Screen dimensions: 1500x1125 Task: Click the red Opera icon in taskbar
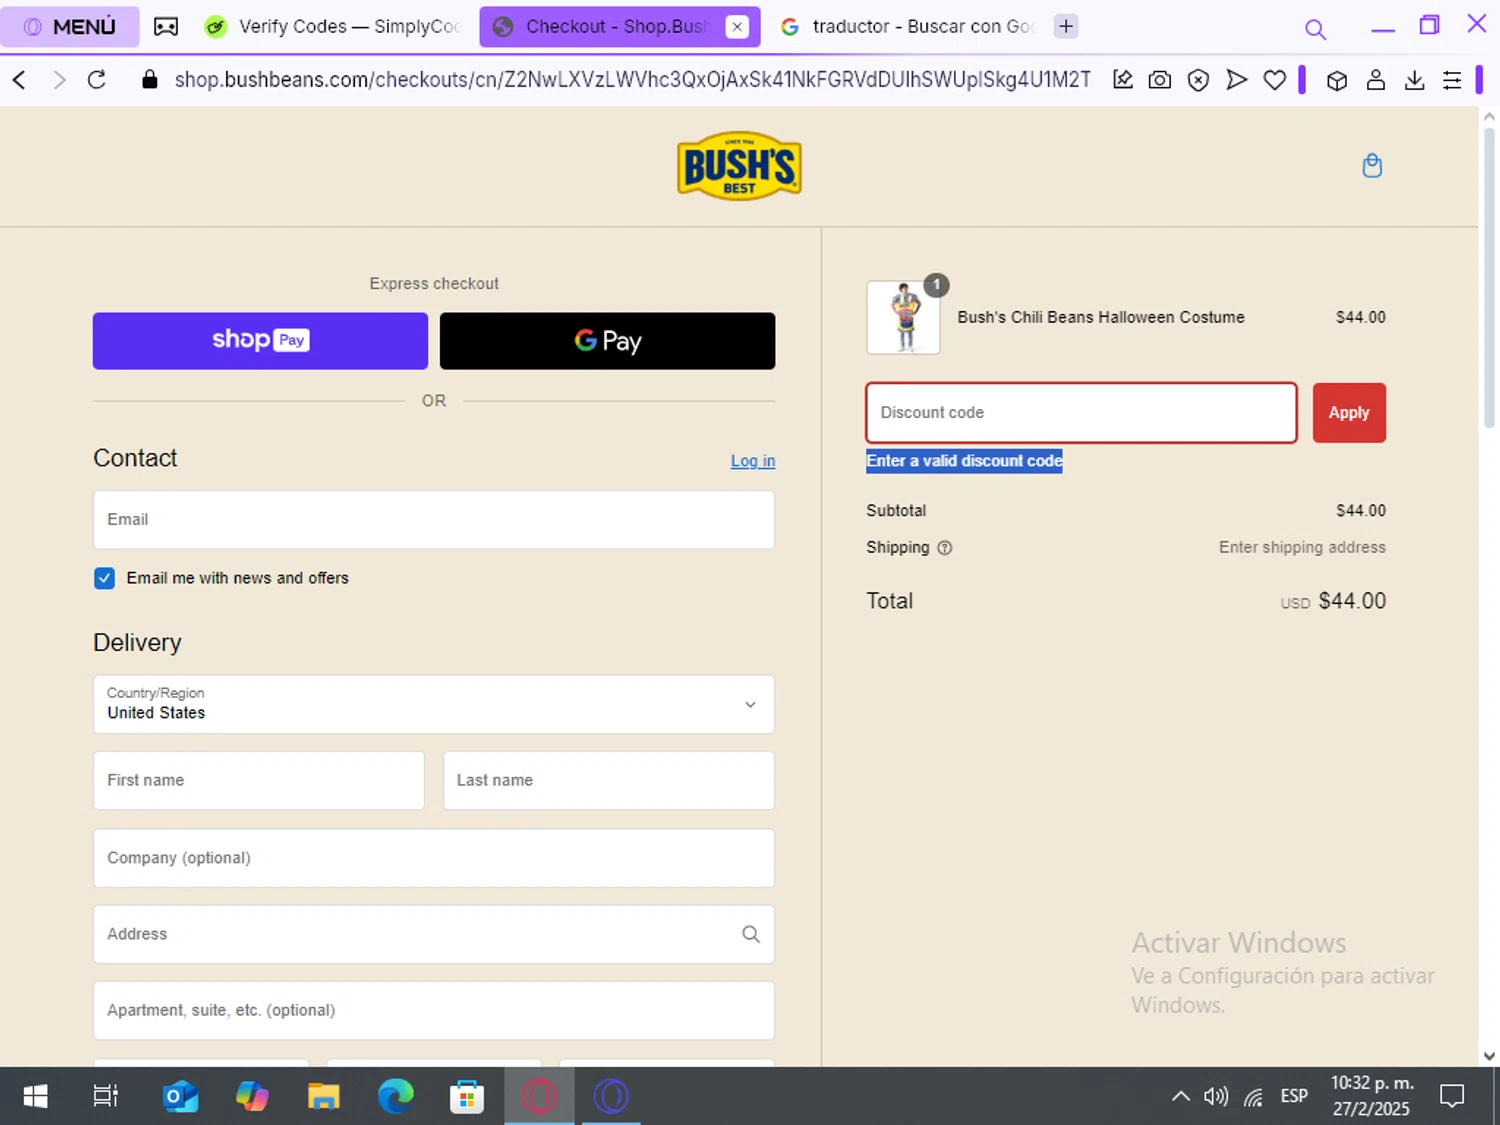click(539, 1096)
